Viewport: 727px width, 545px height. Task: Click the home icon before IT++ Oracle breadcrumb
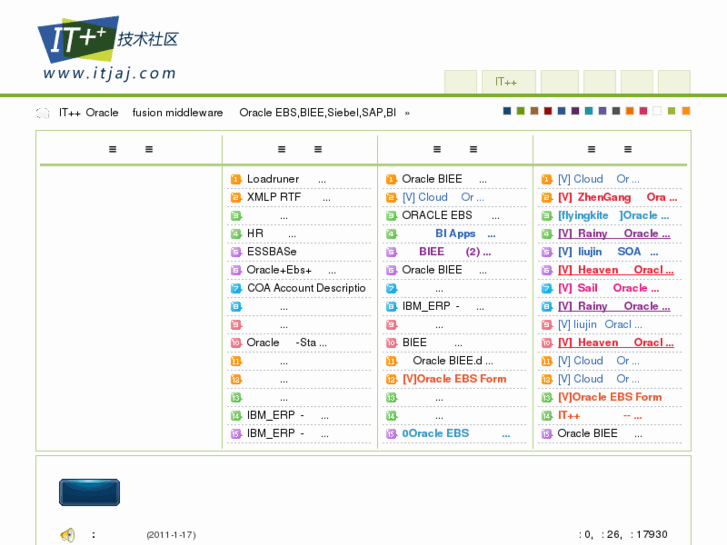tap(43, 113)
